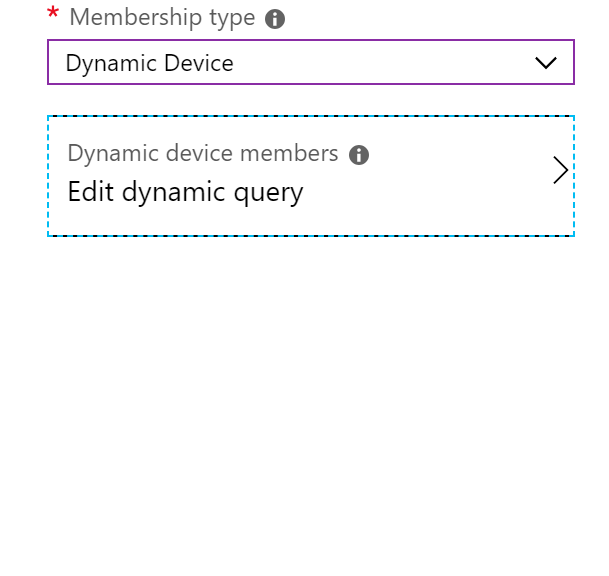
Task: Focus the purple-outlined Membership type combo box
Action: point(311,62)
